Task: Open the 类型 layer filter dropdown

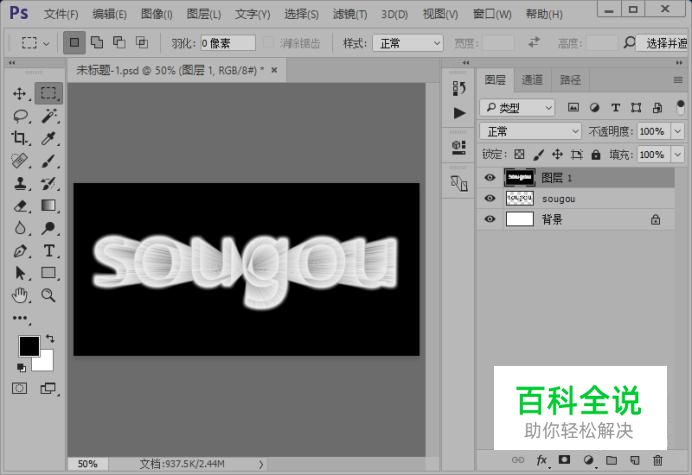Action: (517, 107)
